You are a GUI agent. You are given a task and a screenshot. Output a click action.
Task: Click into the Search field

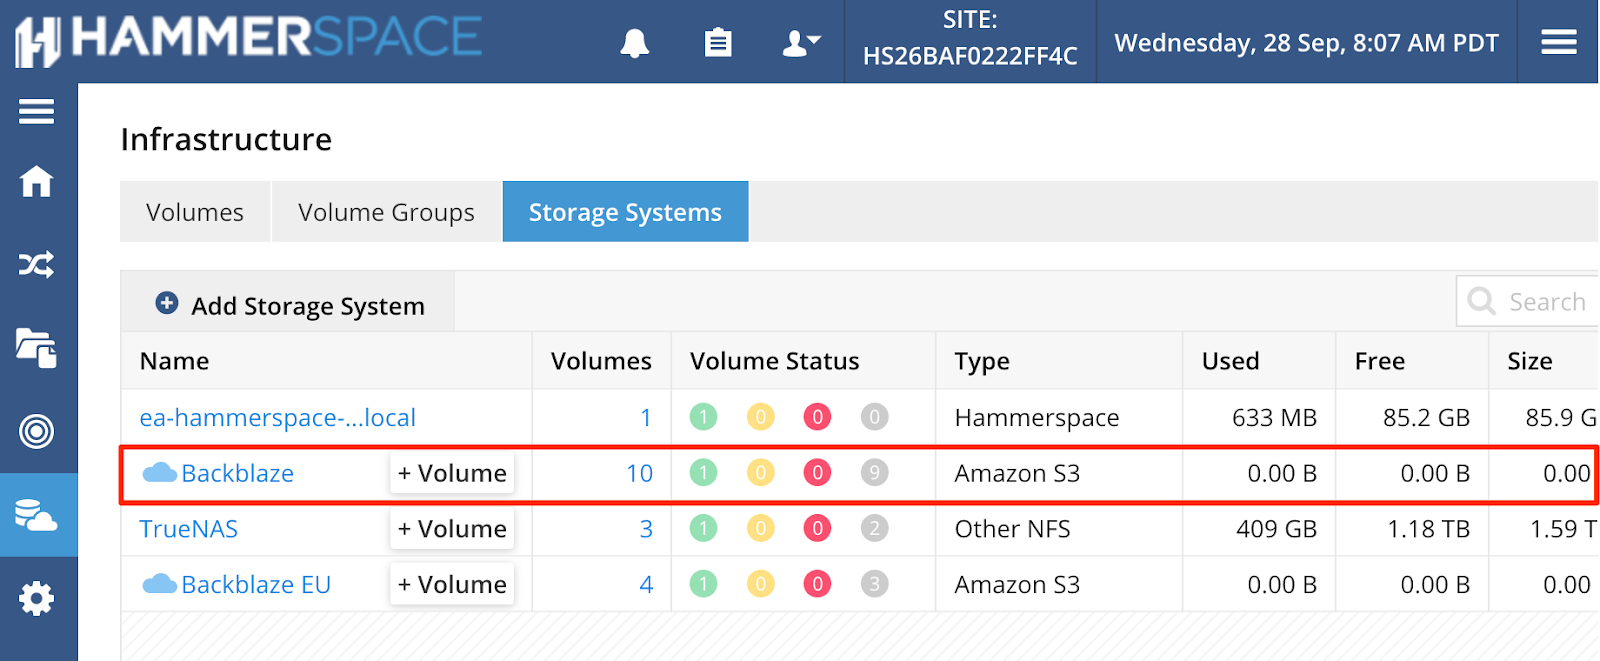pyautogui.click(x=1530, y=301)
